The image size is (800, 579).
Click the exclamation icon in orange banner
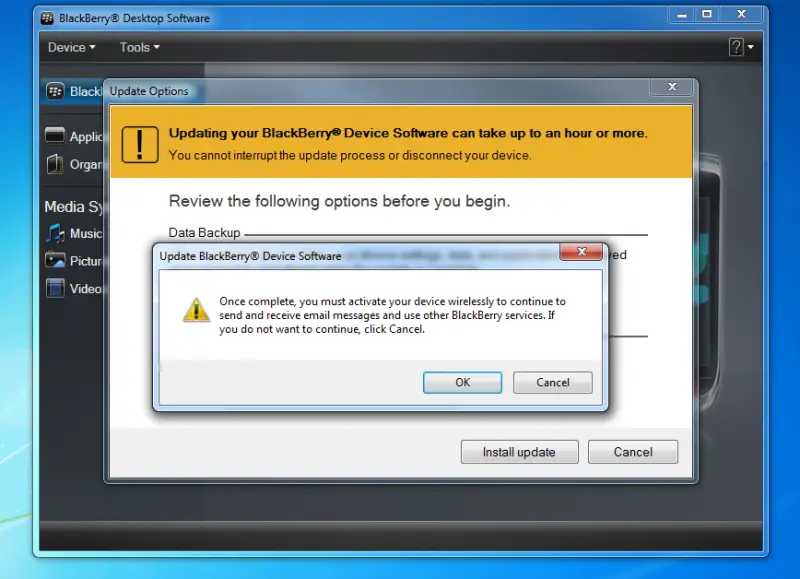140,144
